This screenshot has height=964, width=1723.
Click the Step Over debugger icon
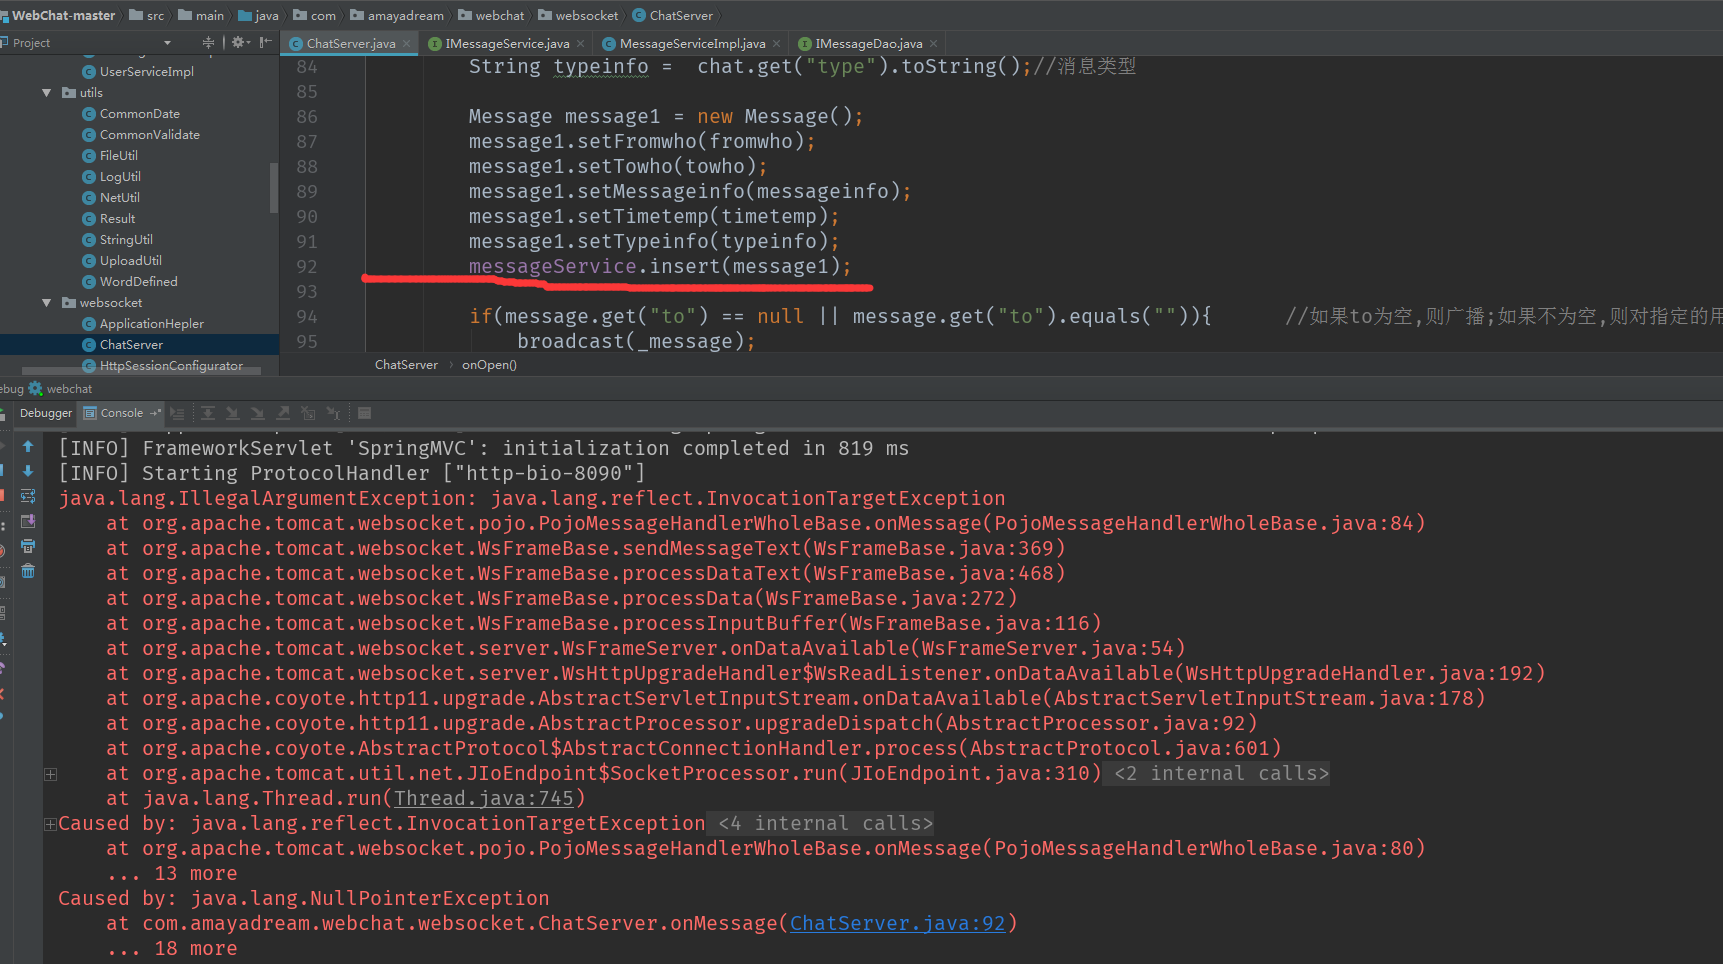coord(207,413)
